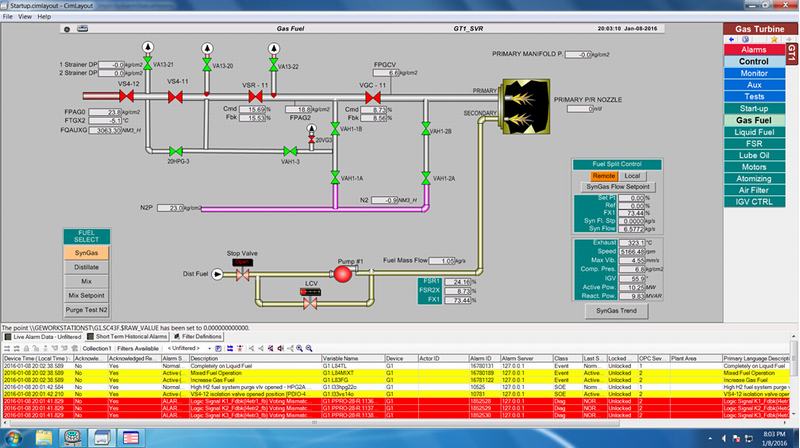
Task: Select the VAH1-3 green valve
Action: click(290, 151)
